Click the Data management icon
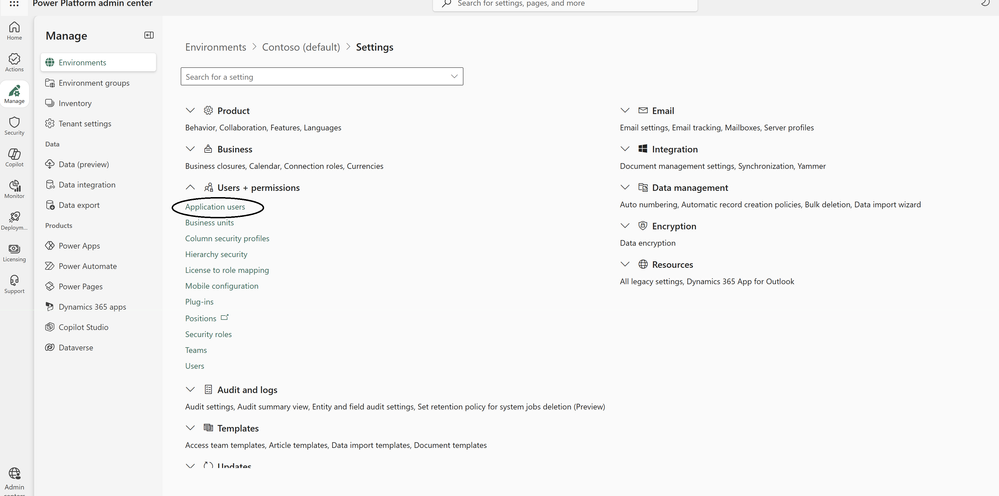Viewport: 999px width, 496px height. pyautogui.click(x=642, y=187)
